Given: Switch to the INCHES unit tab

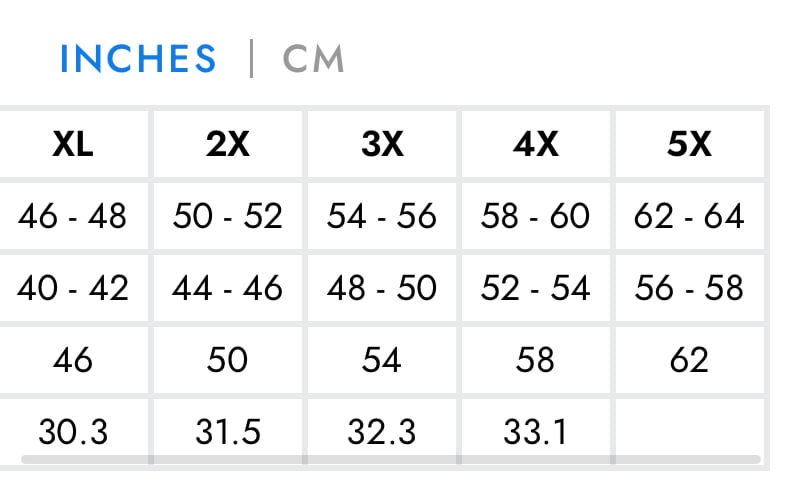Looking at the screenshot, I should point(138,59).
